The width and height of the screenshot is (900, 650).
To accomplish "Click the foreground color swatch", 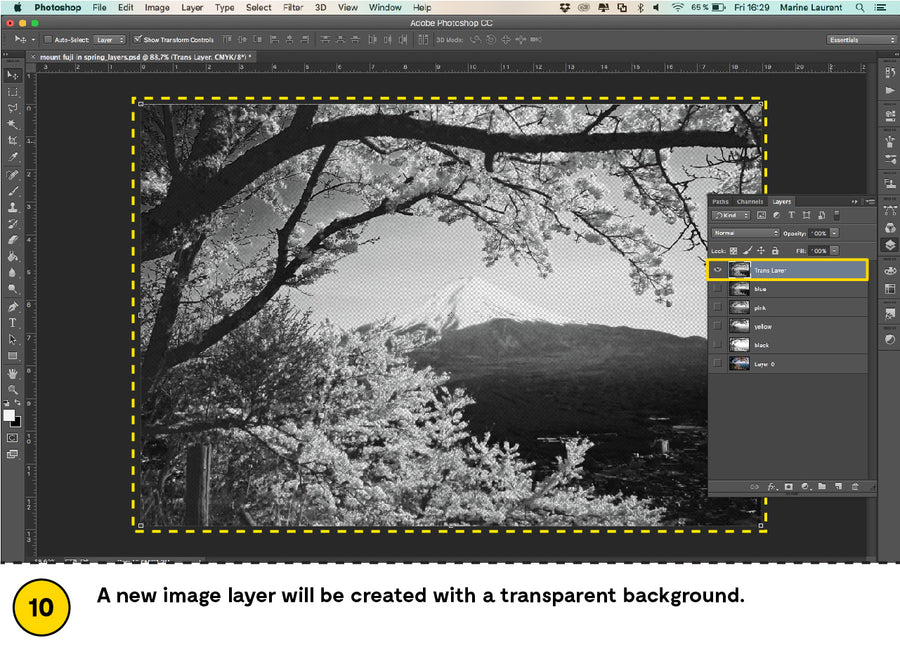I will coord(9,415).
